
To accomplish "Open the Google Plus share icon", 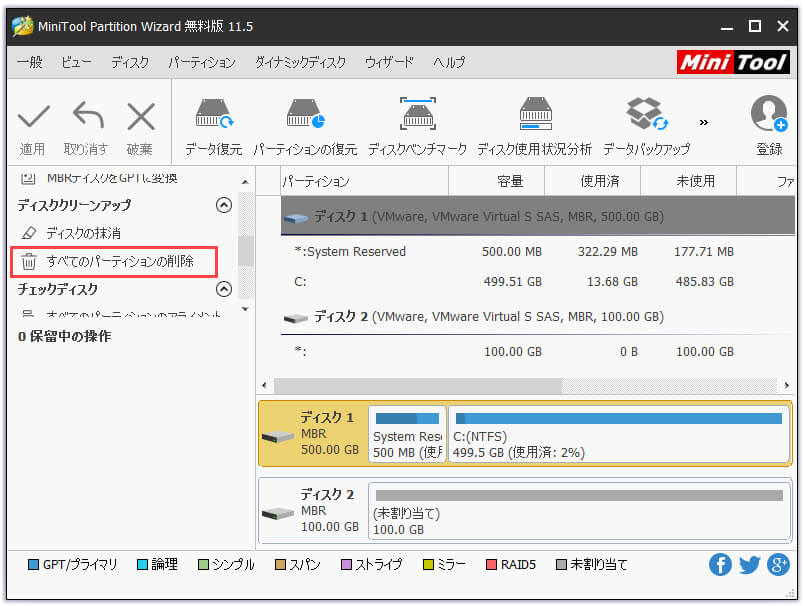I will pos(778,565).
